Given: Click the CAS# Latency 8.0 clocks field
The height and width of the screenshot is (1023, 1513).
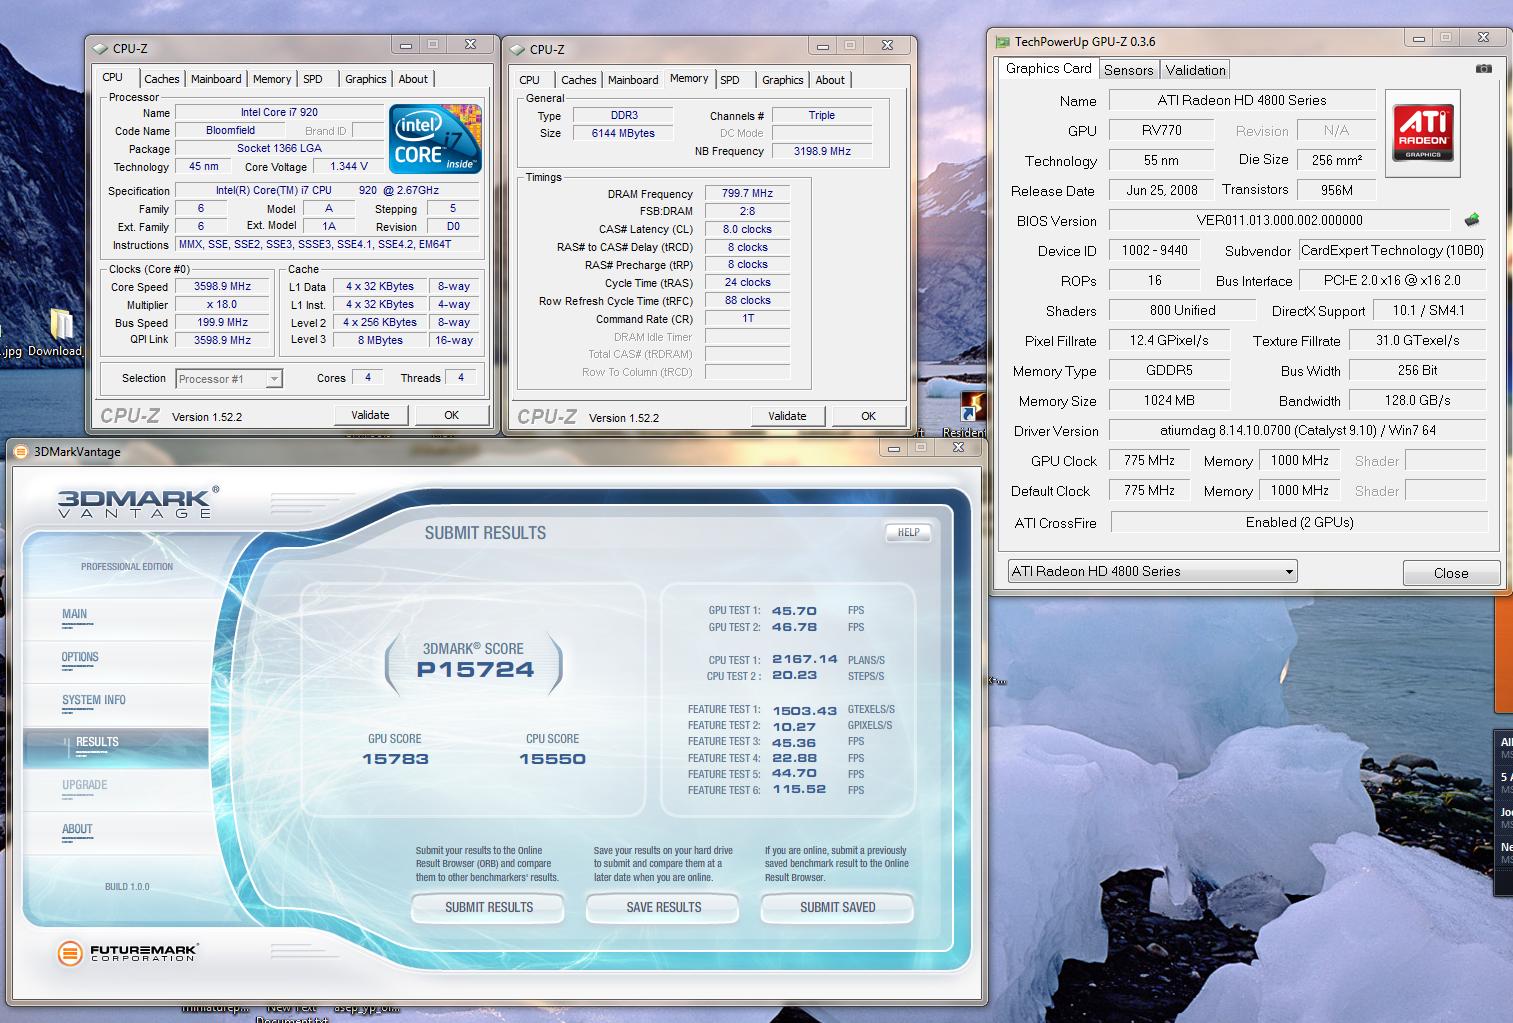Looking at the screenshot, I should pyautogui.click(x=747, y=229).
